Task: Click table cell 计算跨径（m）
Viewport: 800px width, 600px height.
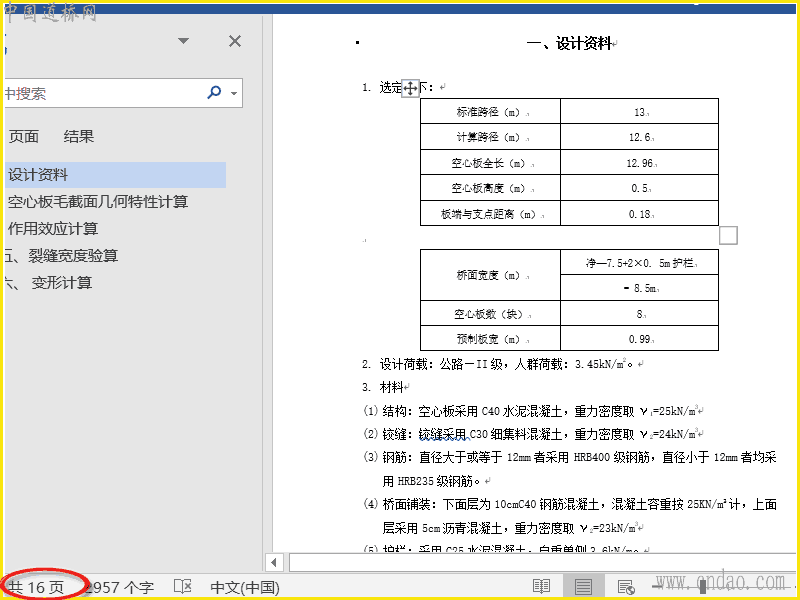Action: (490, 137)
